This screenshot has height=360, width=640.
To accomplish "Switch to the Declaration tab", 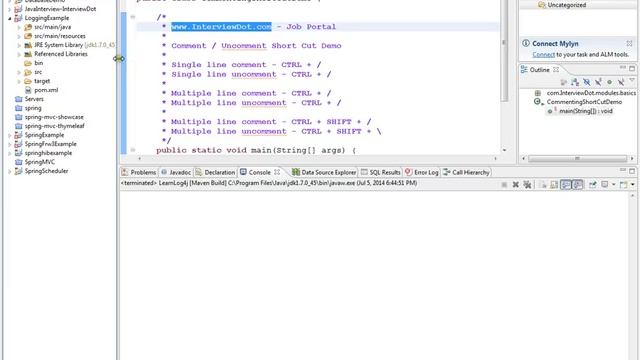I will tap(215, 172).
